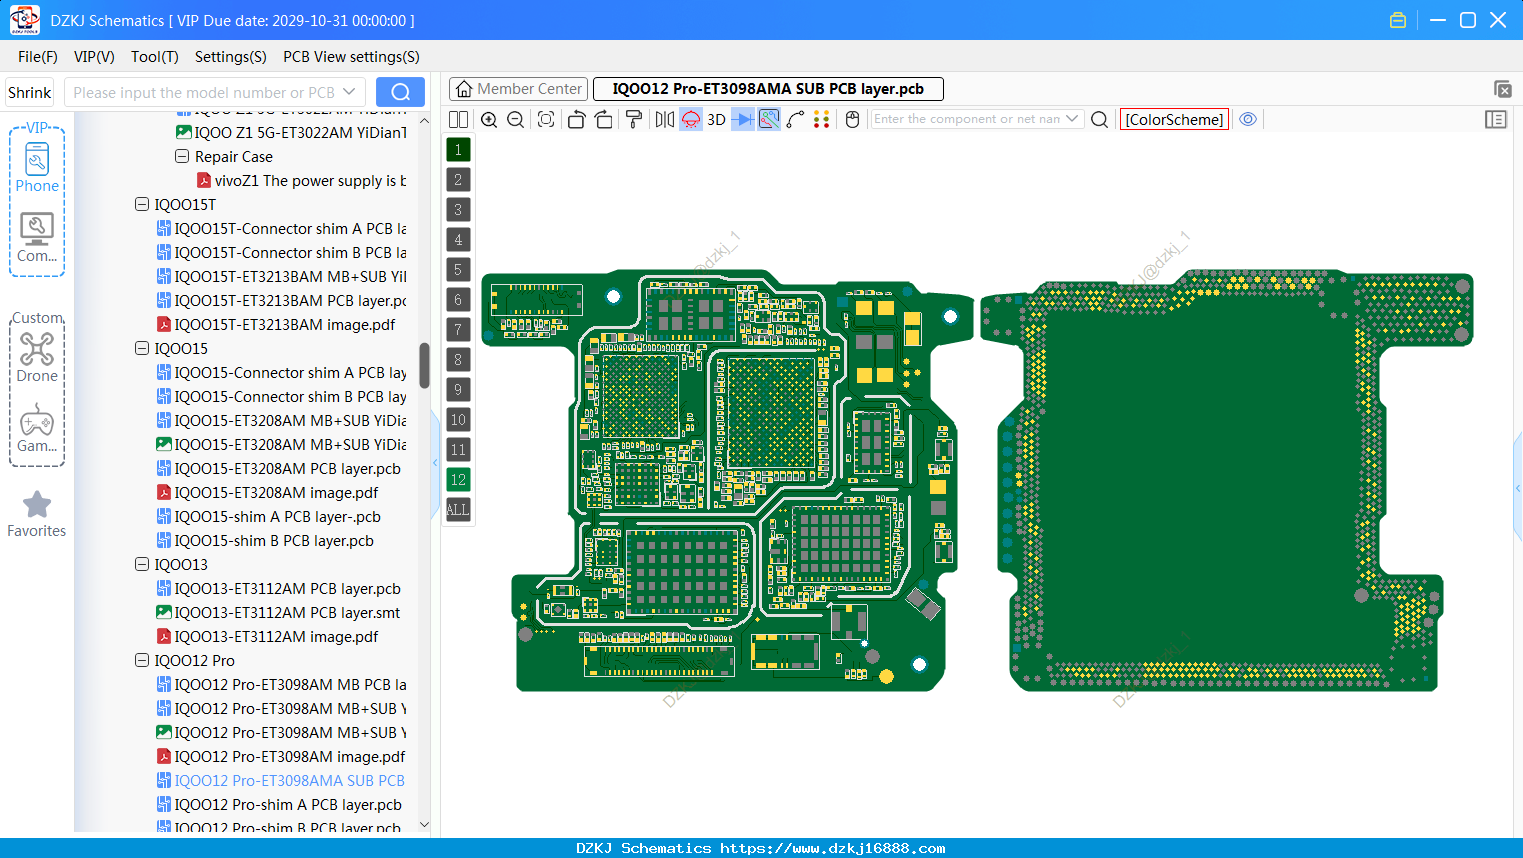Open the Tool(T) menu
The image size is (1523, 858).
click(x=155, y=57)
